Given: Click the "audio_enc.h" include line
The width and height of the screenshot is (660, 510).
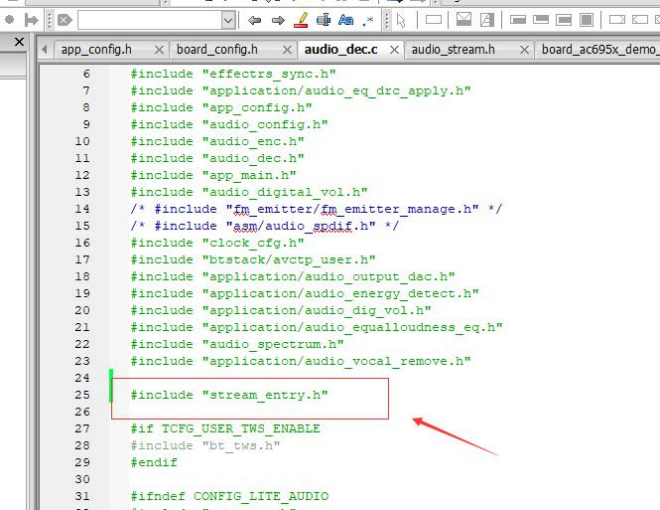Looking at the screenshot, I should [217, 141].
